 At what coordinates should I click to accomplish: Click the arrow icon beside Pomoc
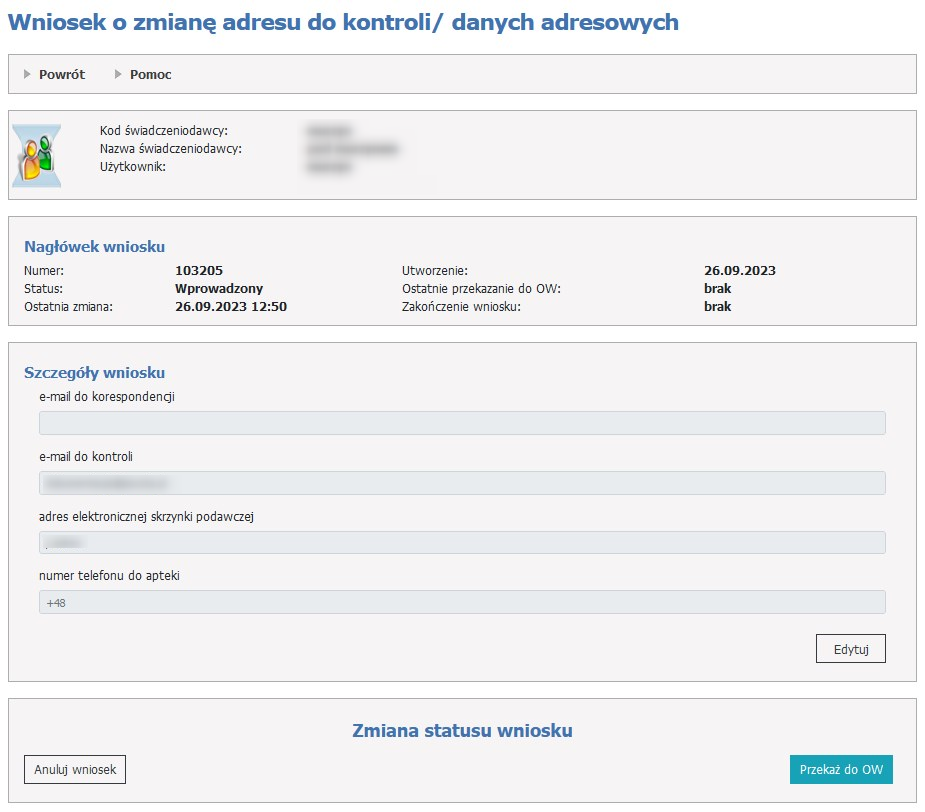click(118, 74)
